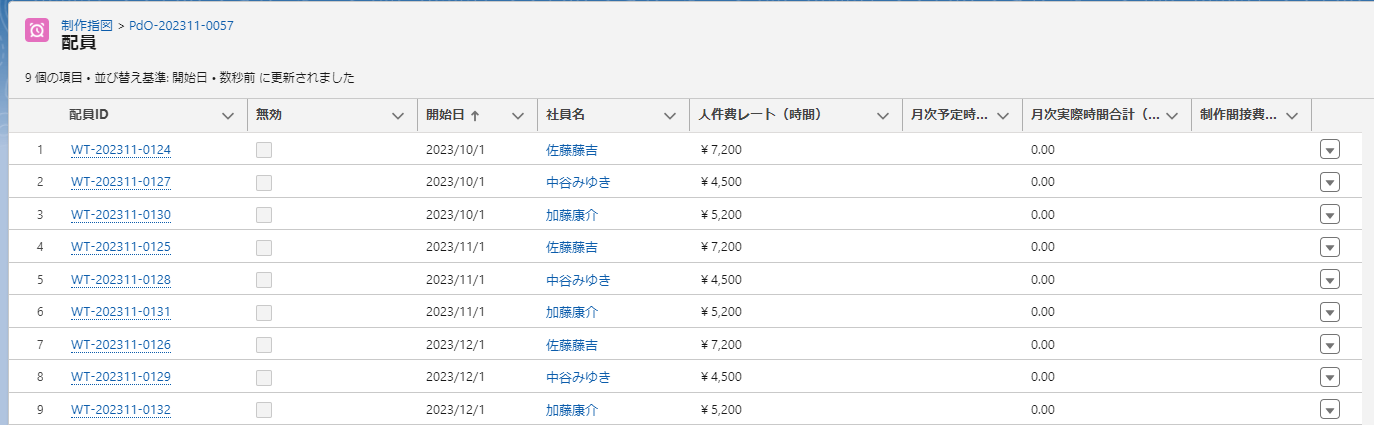Open row actions menu for WT-202311-0130

coord(1329,215)
